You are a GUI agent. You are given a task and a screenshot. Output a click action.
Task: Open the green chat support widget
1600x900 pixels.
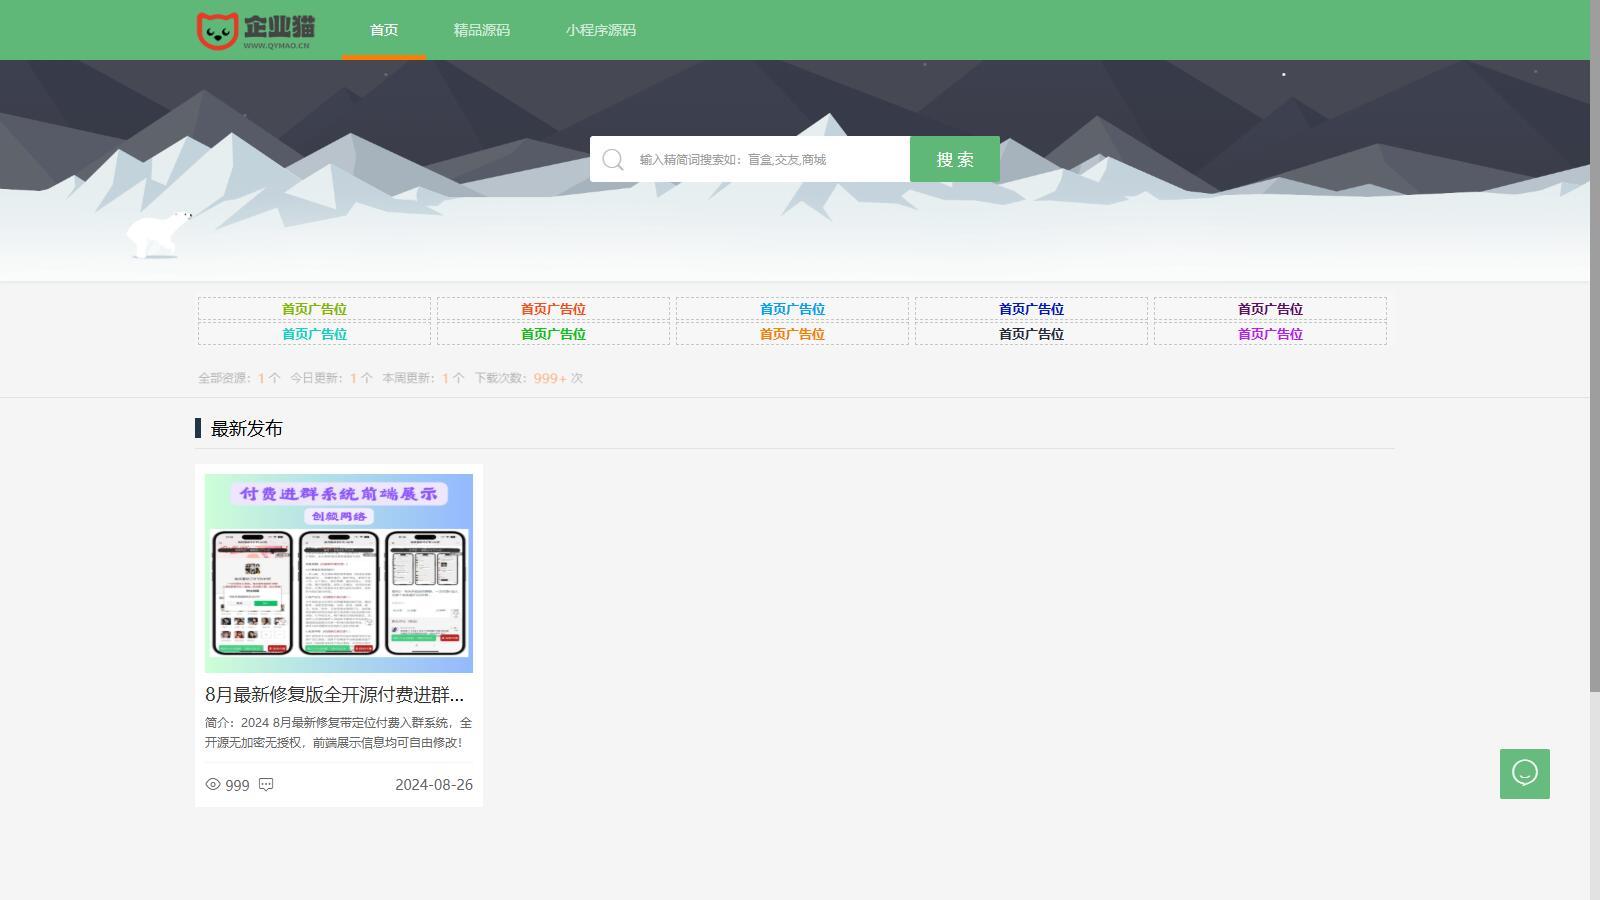coord(1524,774)
